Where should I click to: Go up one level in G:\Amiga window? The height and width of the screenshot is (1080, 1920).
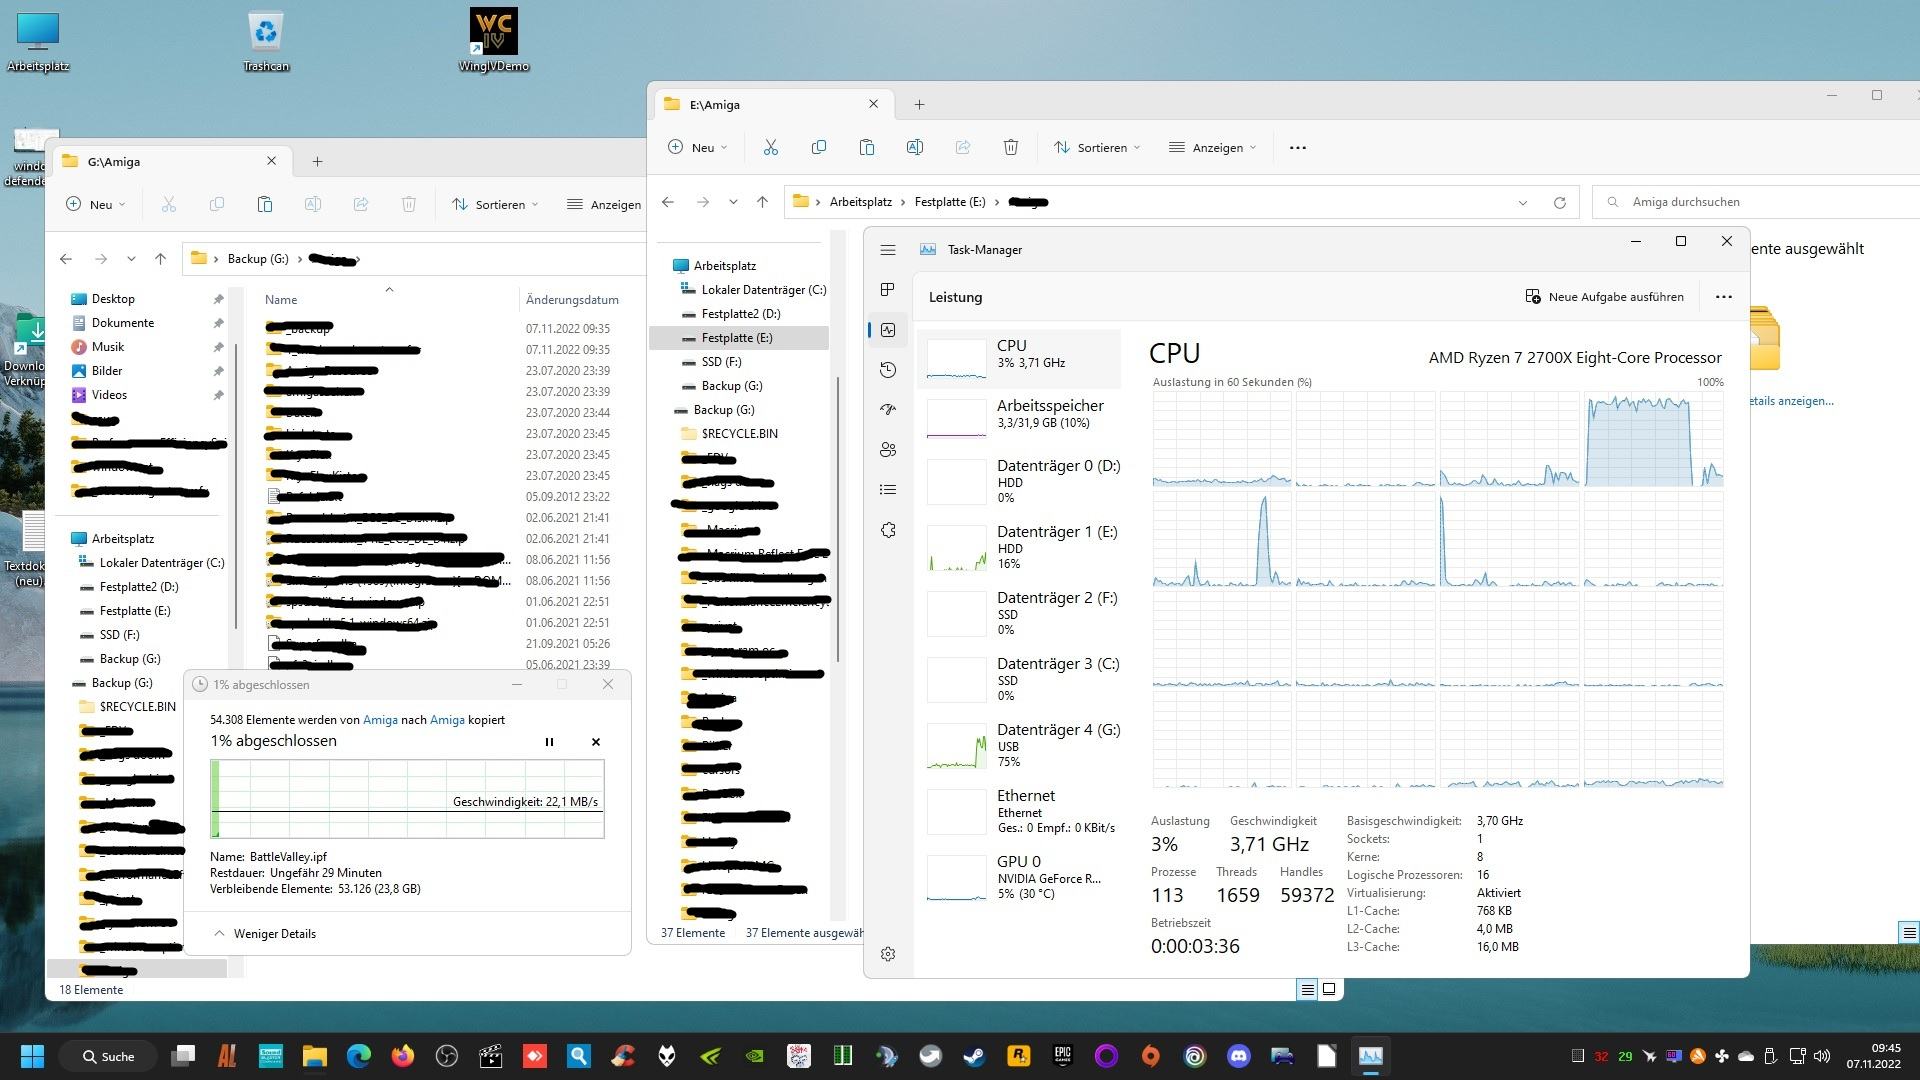[x=160, y=259]
